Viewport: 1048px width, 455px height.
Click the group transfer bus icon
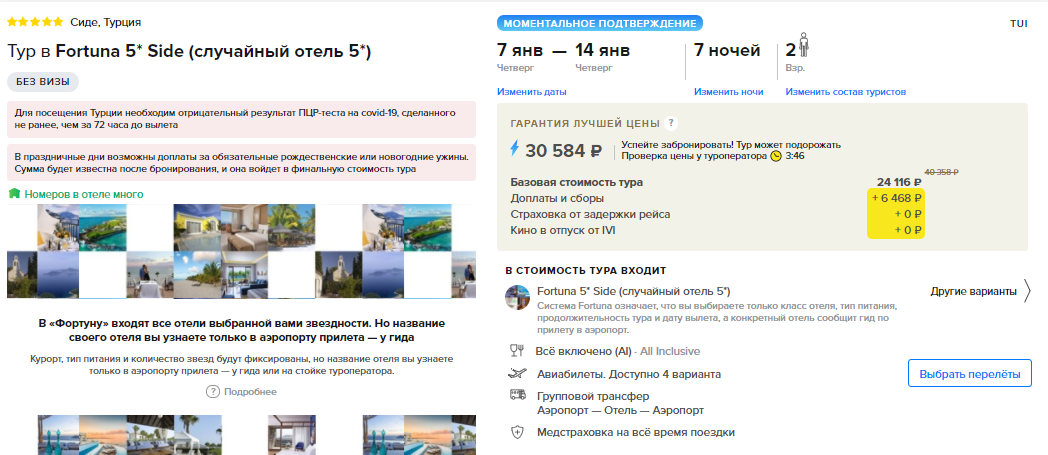pyautogui.click(x=517, y=395)
